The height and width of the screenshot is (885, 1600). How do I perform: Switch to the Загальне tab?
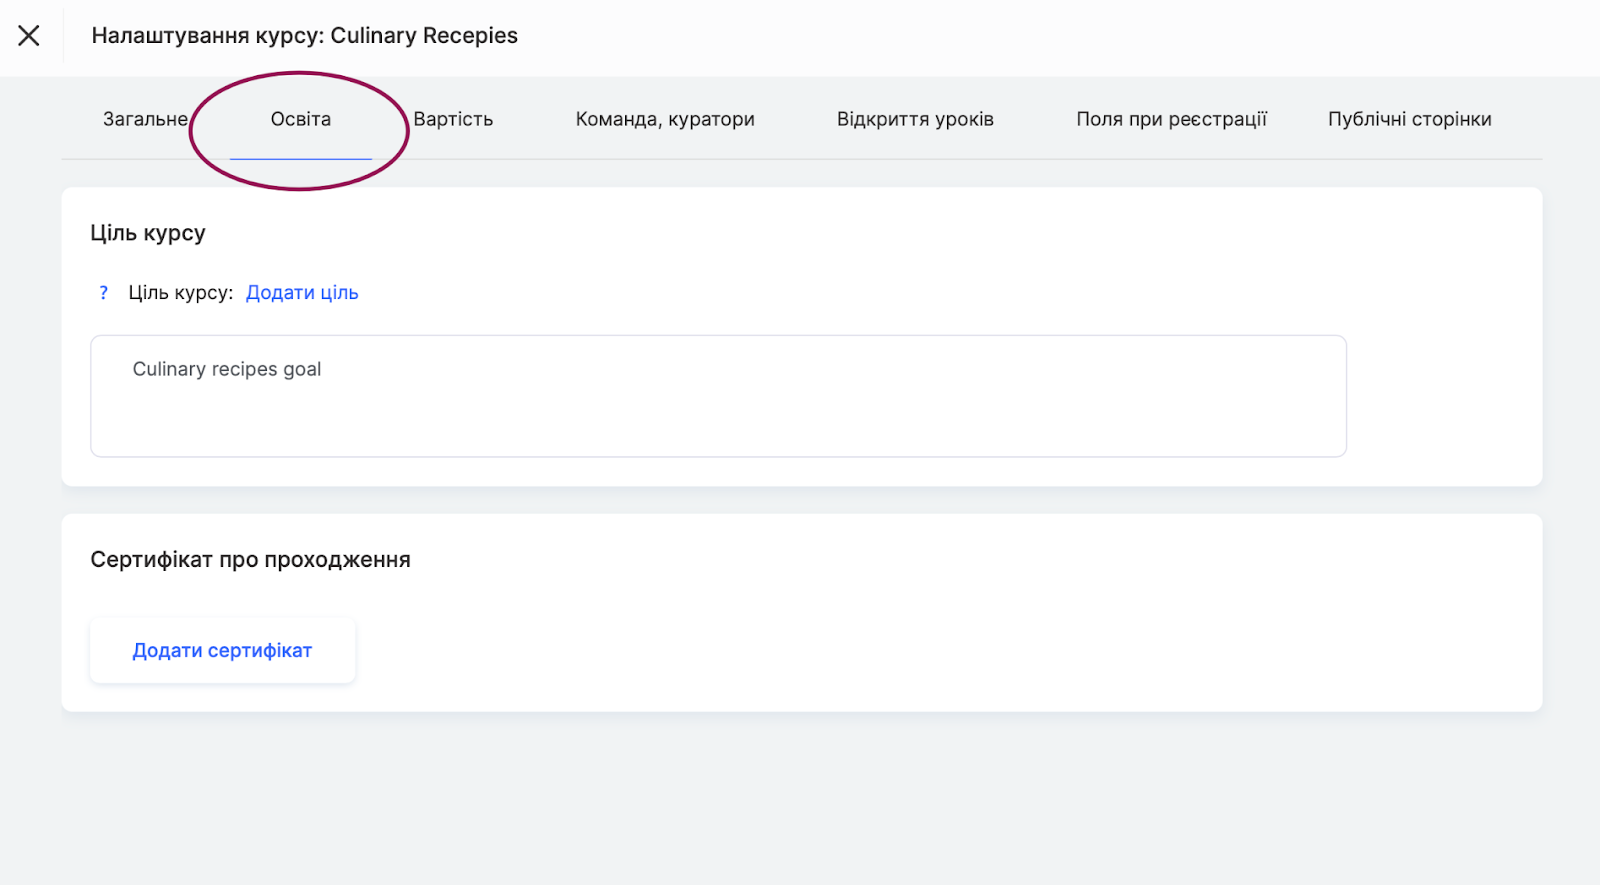(x=145, y=119)
